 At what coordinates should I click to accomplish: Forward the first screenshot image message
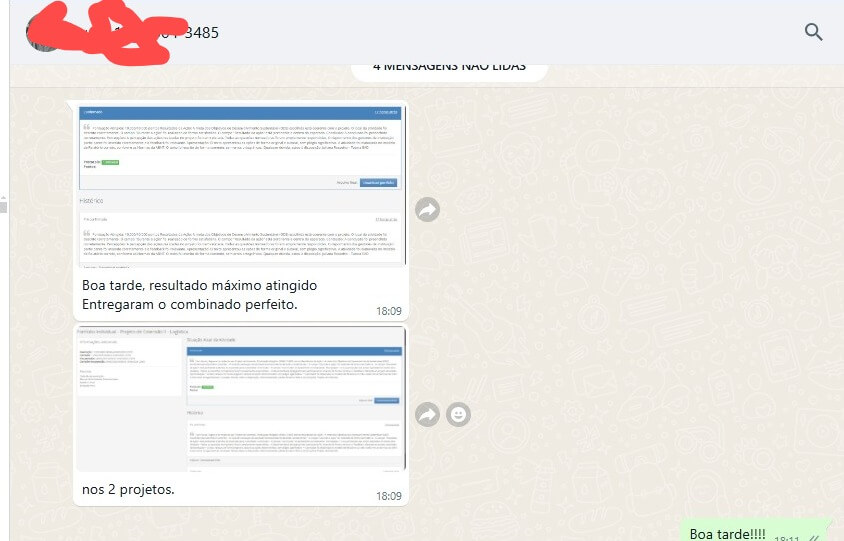click(427, 209)
